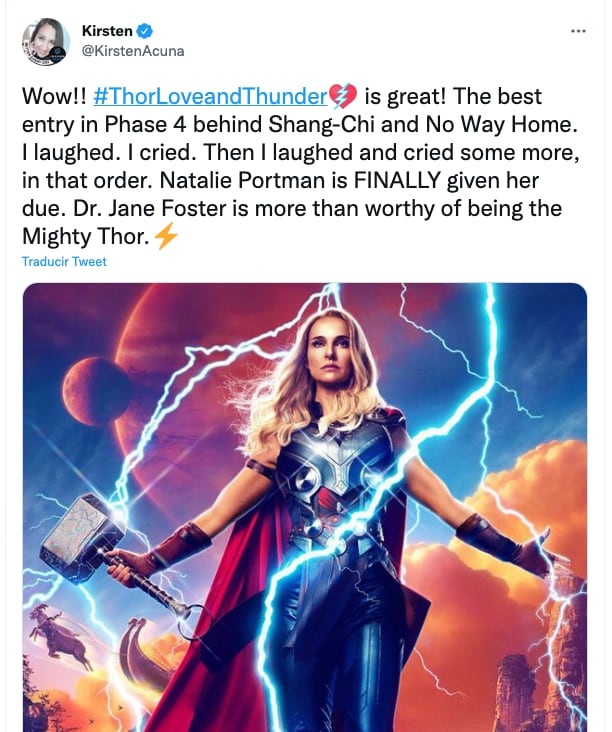Open Kirsten's round profile avatar
Viewport: 612px width, 732px height.
(46, 42)
